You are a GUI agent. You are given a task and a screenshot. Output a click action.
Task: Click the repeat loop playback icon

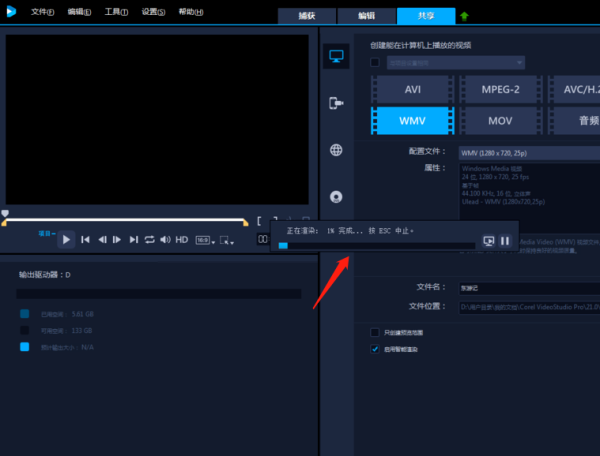pos(149,240)
